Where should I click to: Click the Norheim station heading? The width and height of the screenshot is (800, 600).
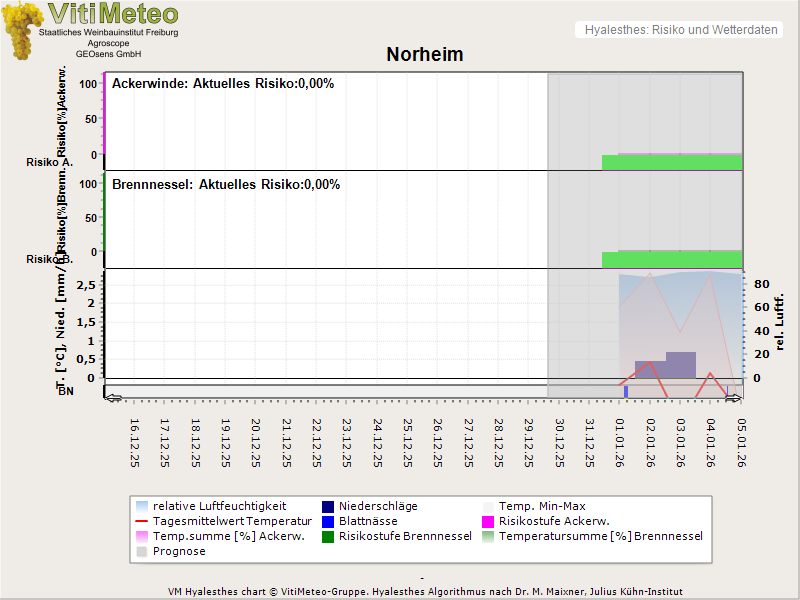tap(425, 55)
